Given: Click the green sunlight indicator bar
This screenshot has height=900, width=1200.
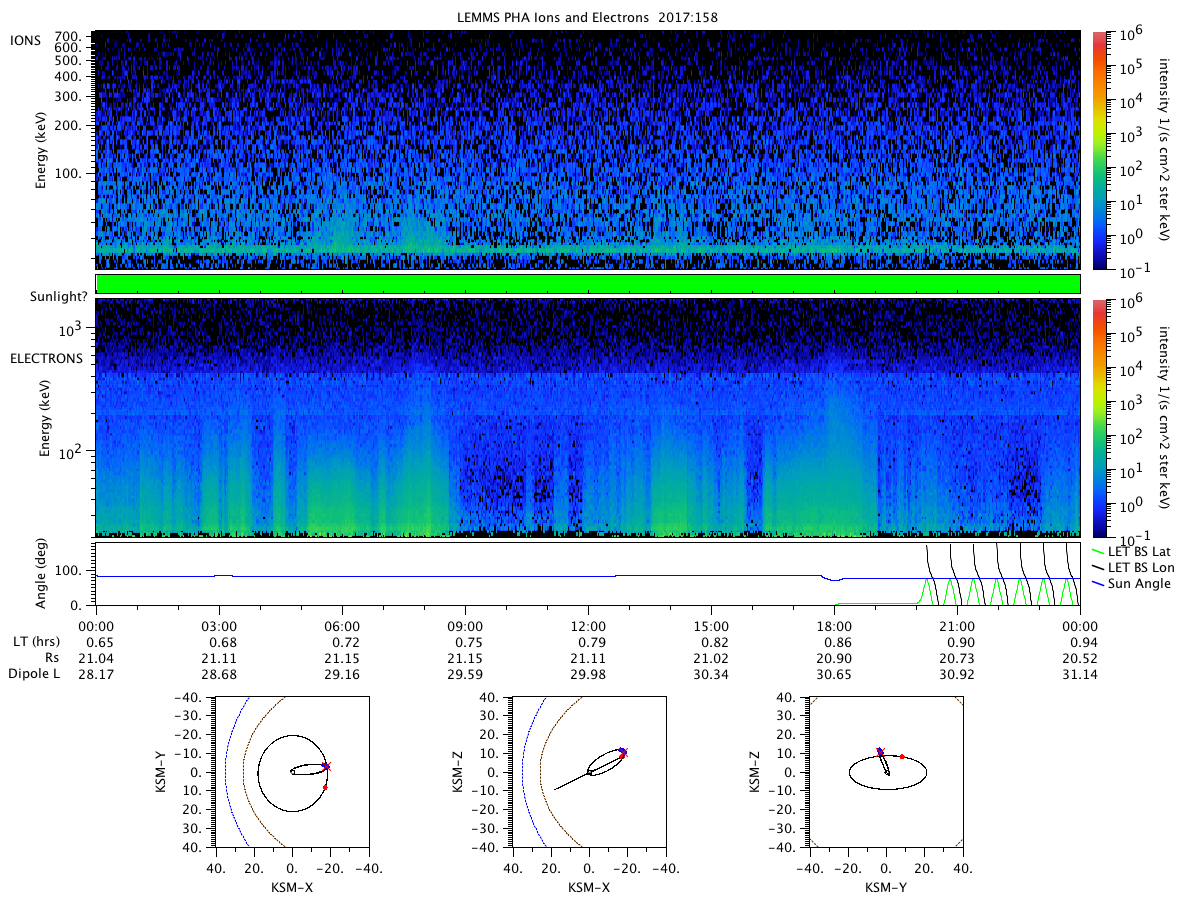Looking at the screenshot, I should click(x=588, y=284).
